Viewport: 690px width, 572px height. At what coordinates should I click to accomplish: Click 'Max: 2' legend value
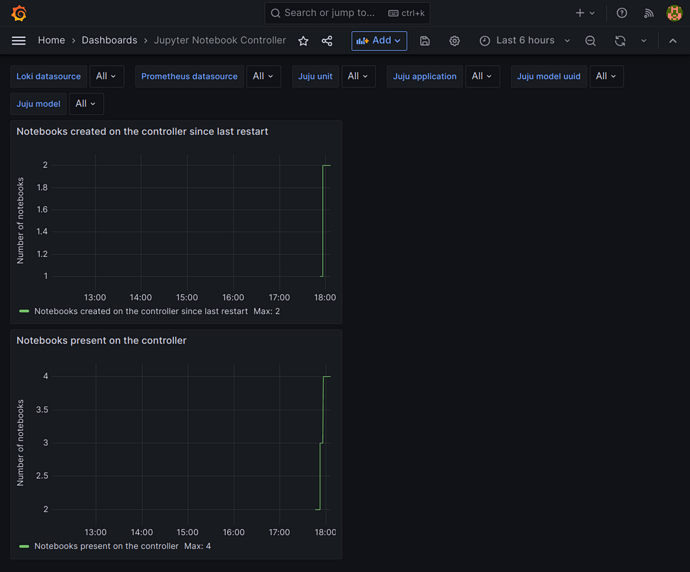tap(267, 311)
